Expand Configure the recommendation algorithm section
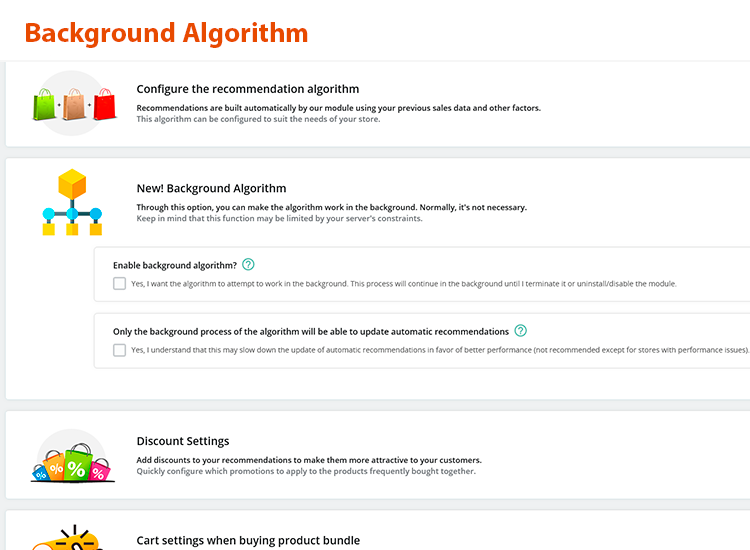This screenshot has height=550, width=750. (247, 89)
